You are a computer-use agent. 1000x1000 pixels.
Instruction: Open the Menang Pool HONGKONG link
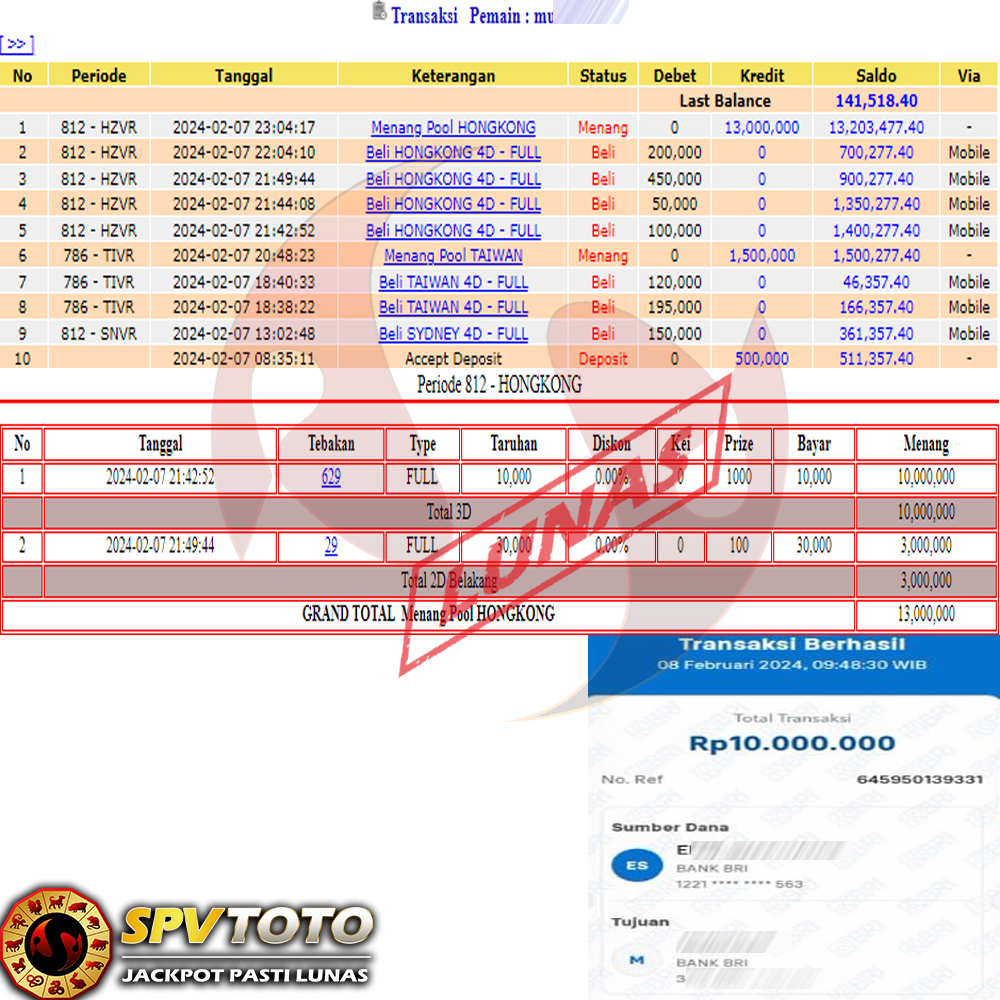point(453,127)
